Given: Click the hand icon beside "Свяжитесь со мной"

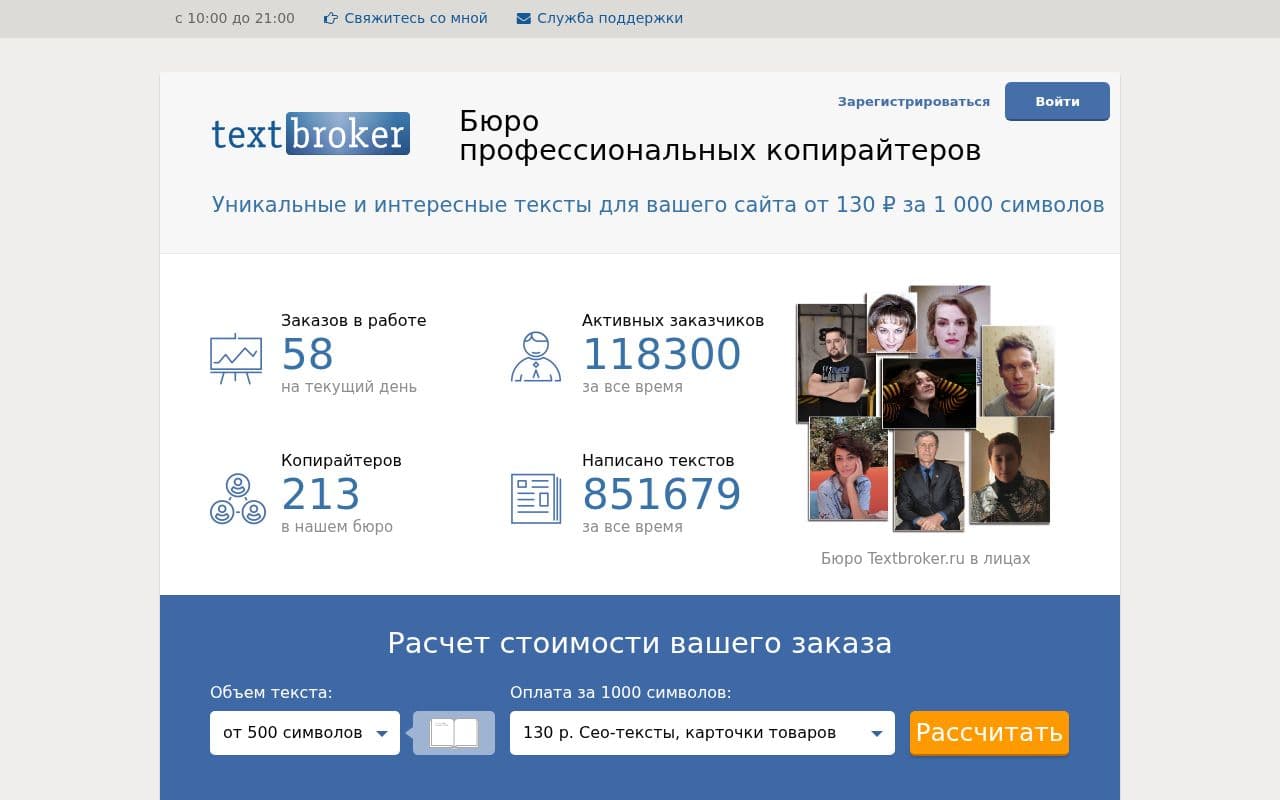Looking at the screenshot, I should click(330, 17).
